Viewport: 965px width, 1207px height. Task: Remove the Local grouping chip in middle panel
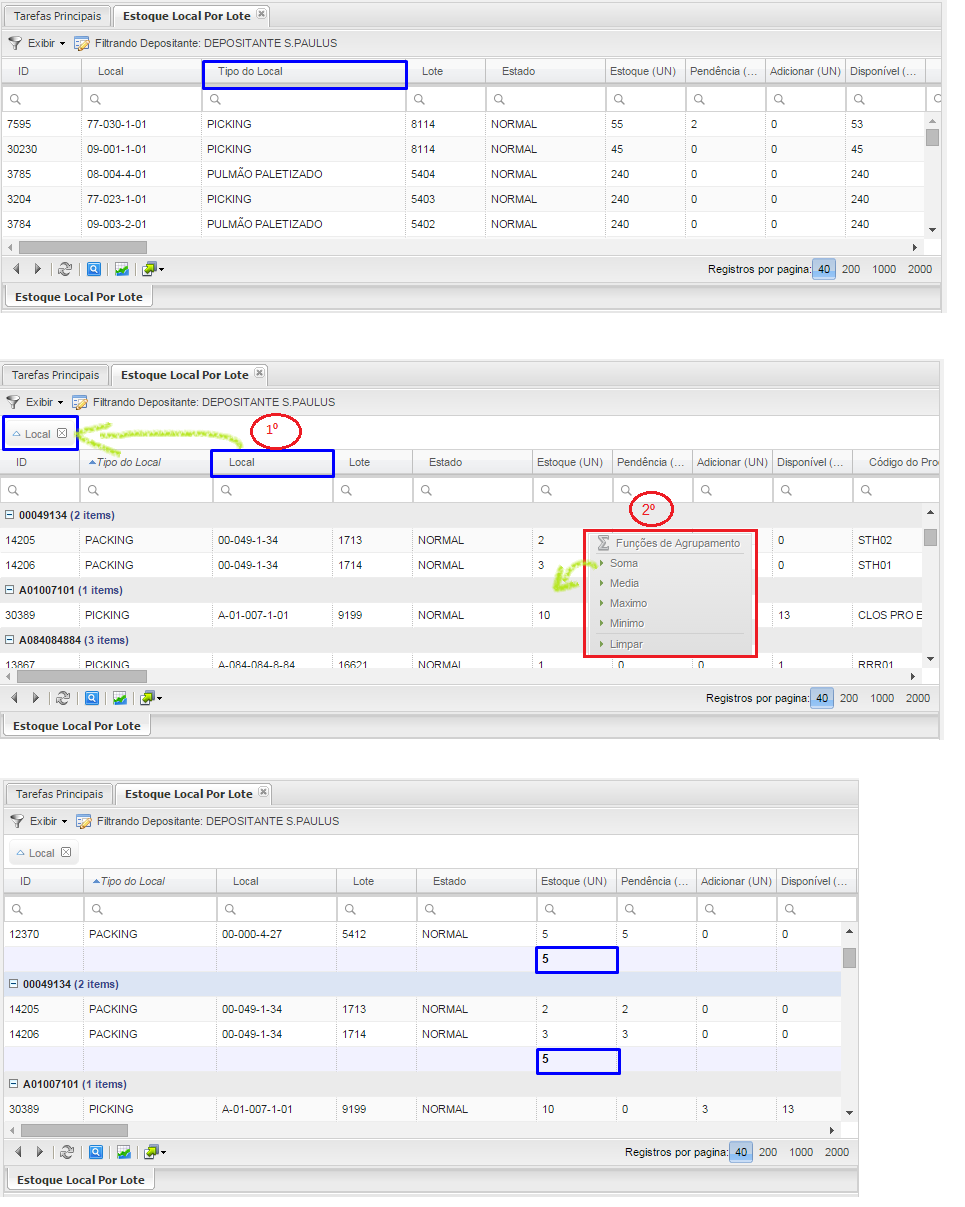62,434
